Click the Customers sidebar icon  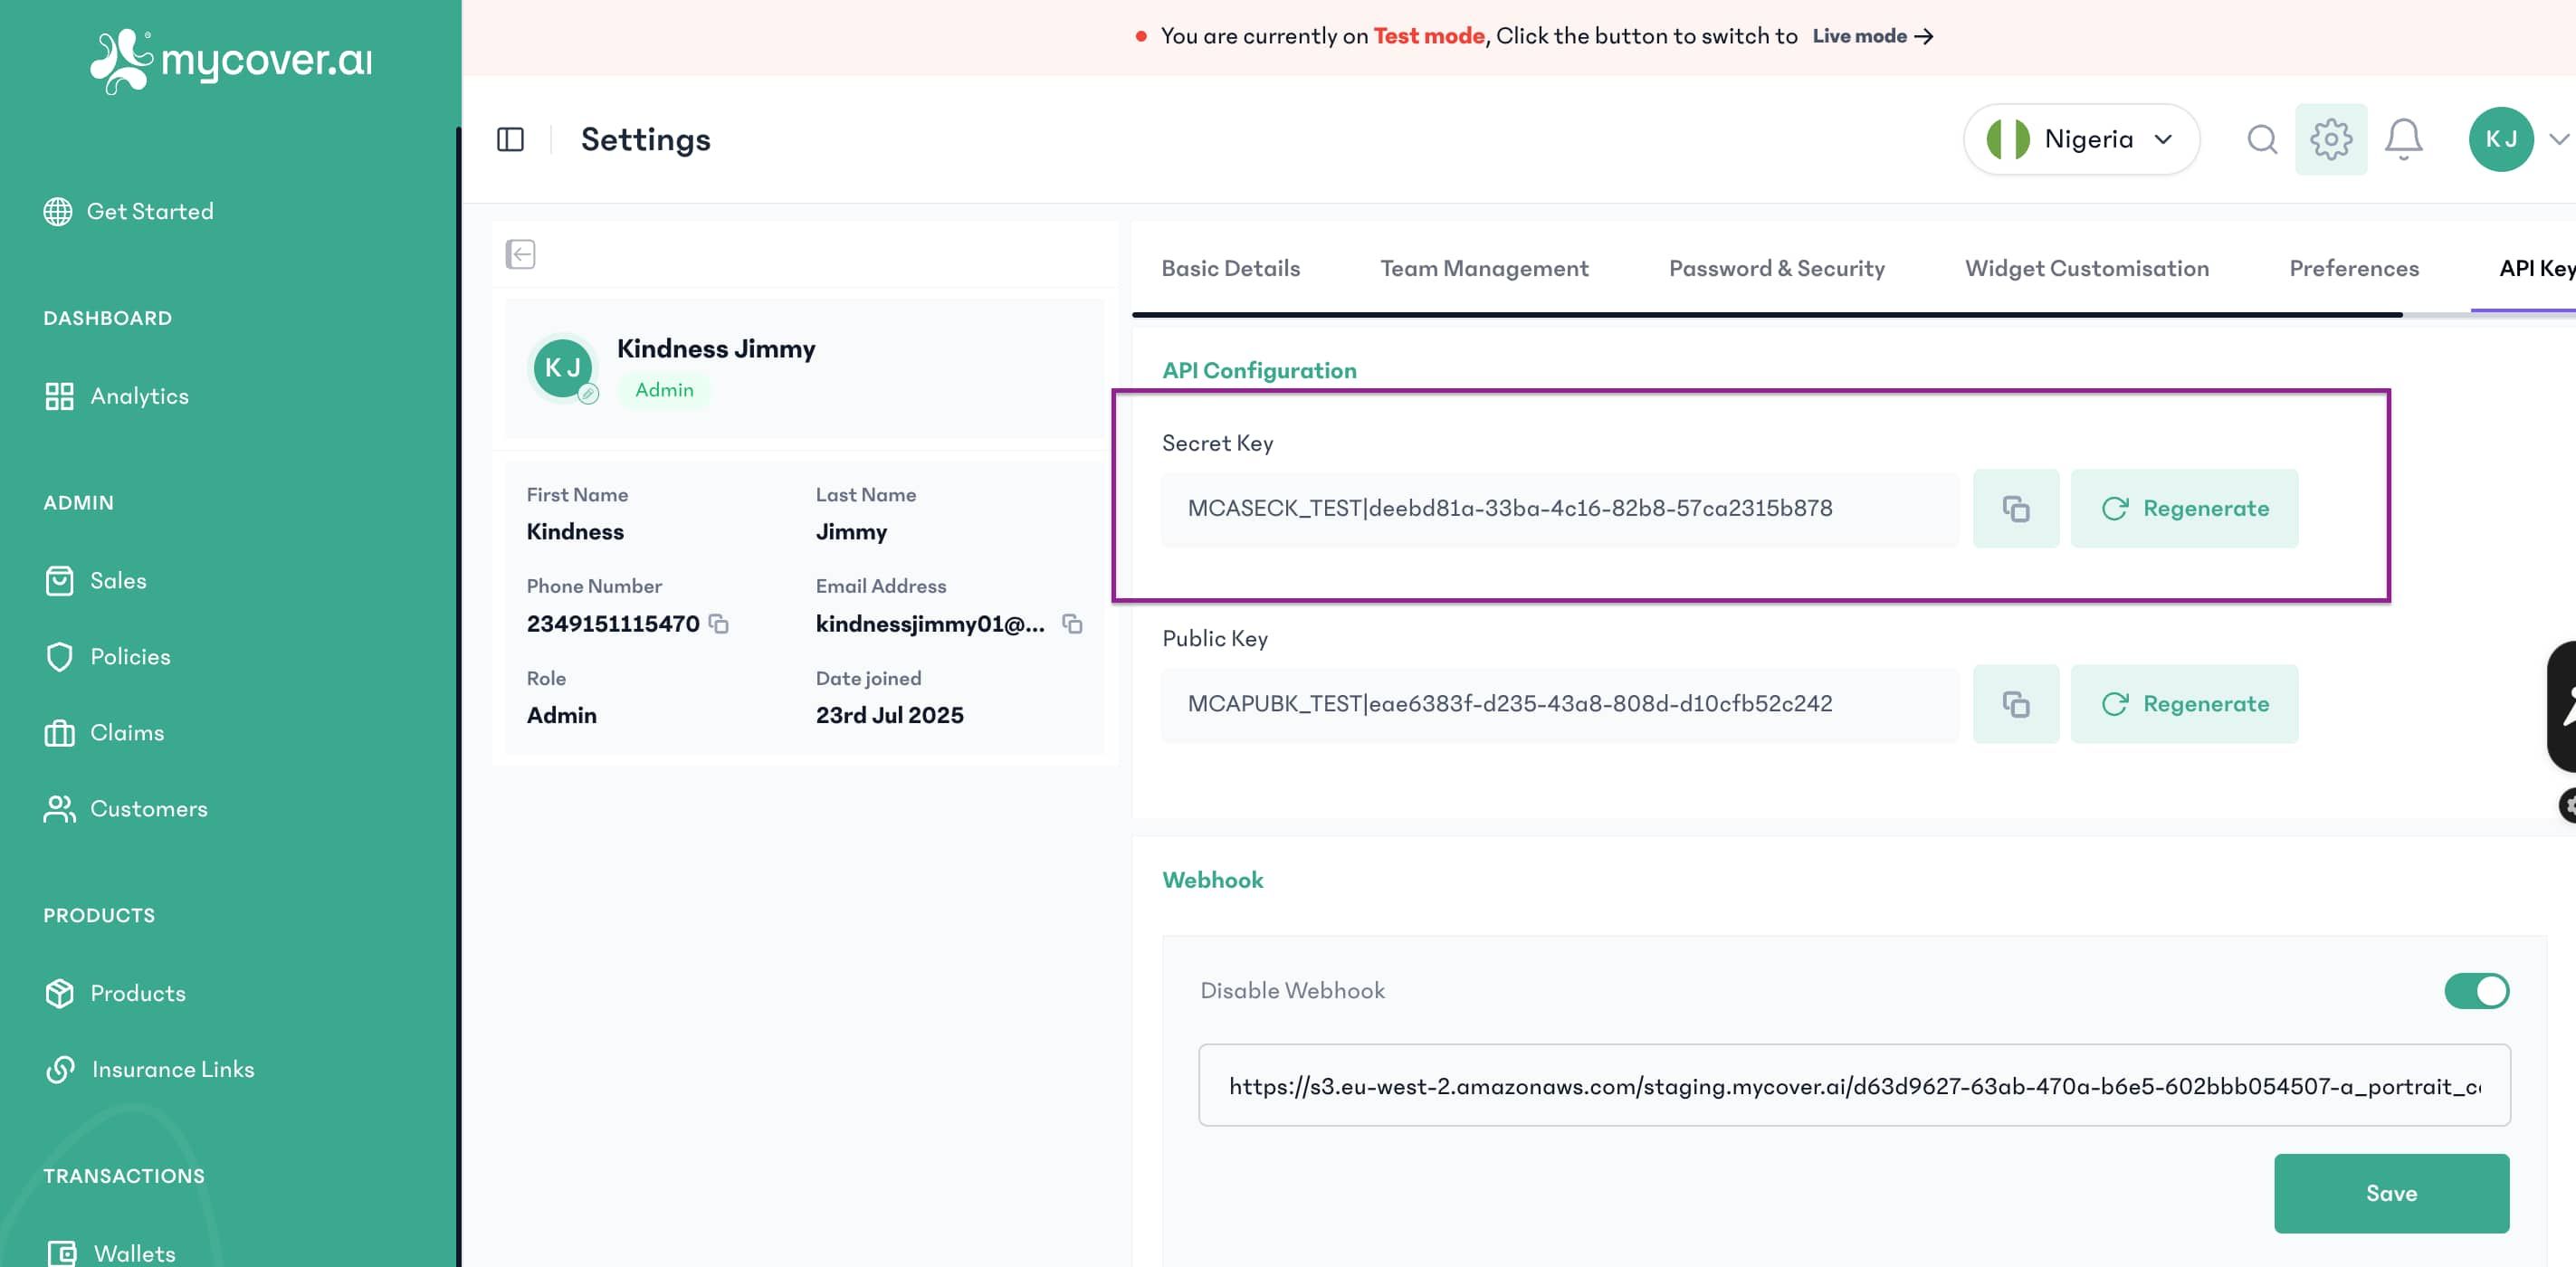tap(59, 809)
